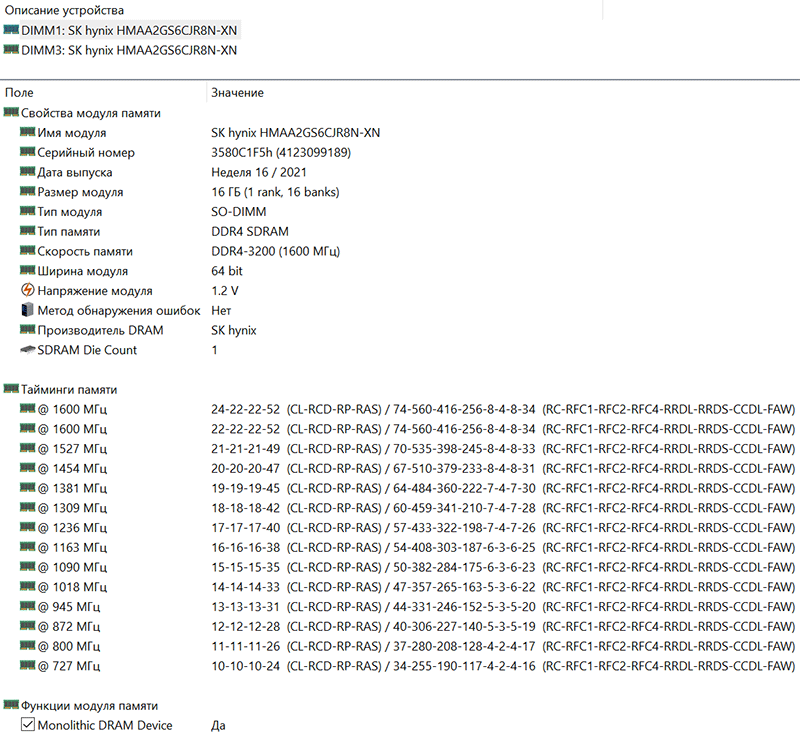The width and height of the screenshot is (800, 735).
Task: Click icon beside Тип памяти
Action: pos(27,231)
